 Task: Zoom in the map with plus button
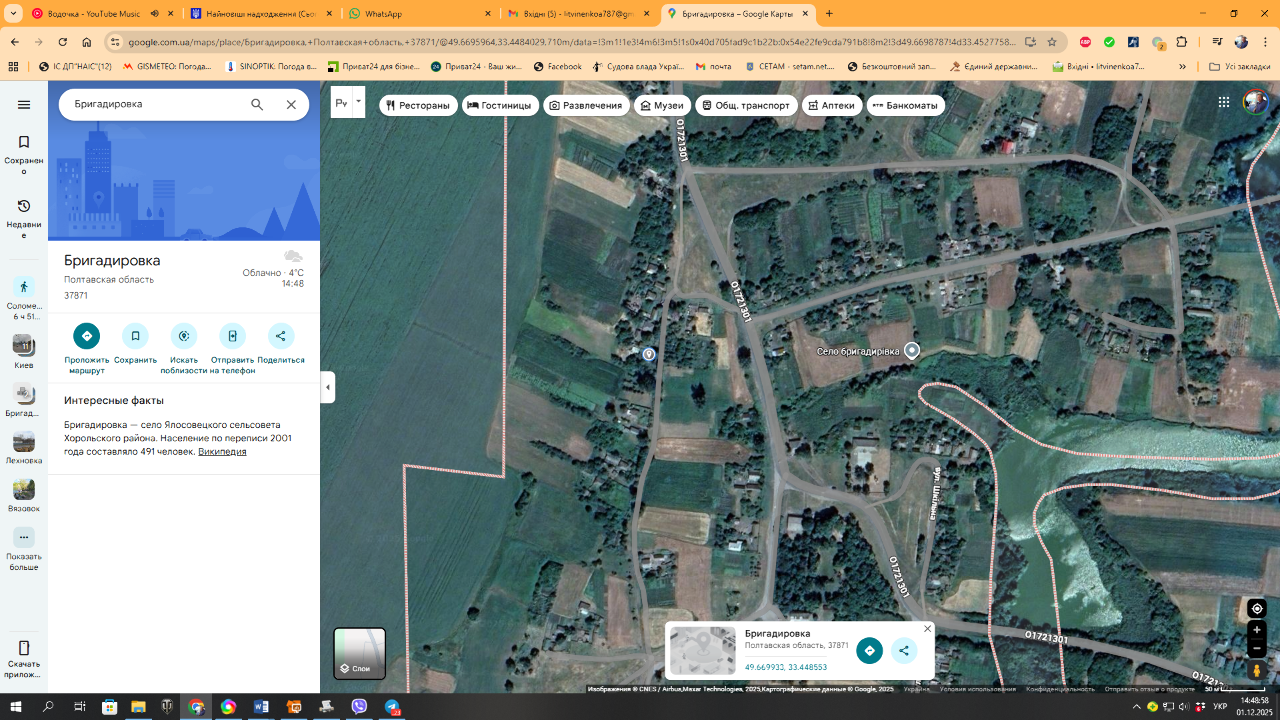(x=1257, y=630)
